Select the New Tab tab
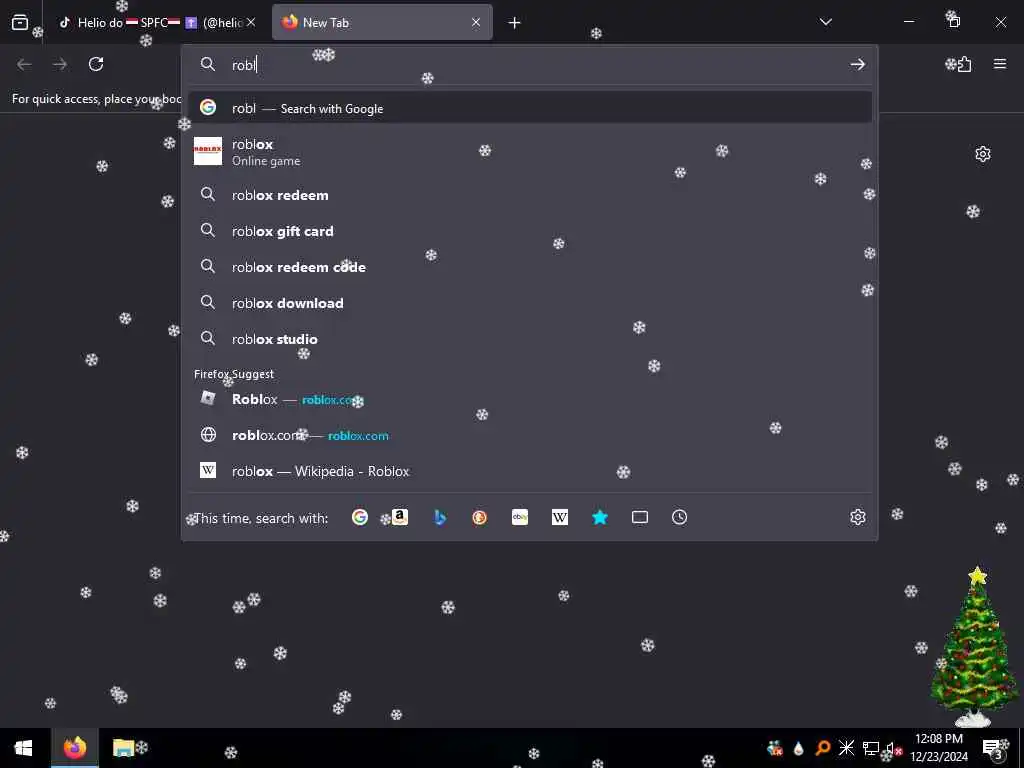Image resolution: width=1024 pixels, height=768 pixels. 382,23
